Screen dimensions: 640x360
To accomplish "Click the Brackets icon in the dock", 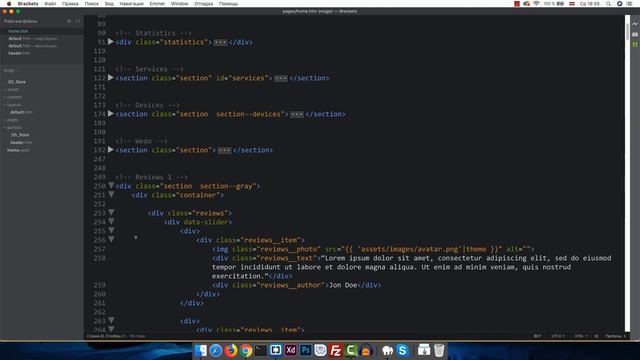I will pyautogui.click(x=276, y=350).
